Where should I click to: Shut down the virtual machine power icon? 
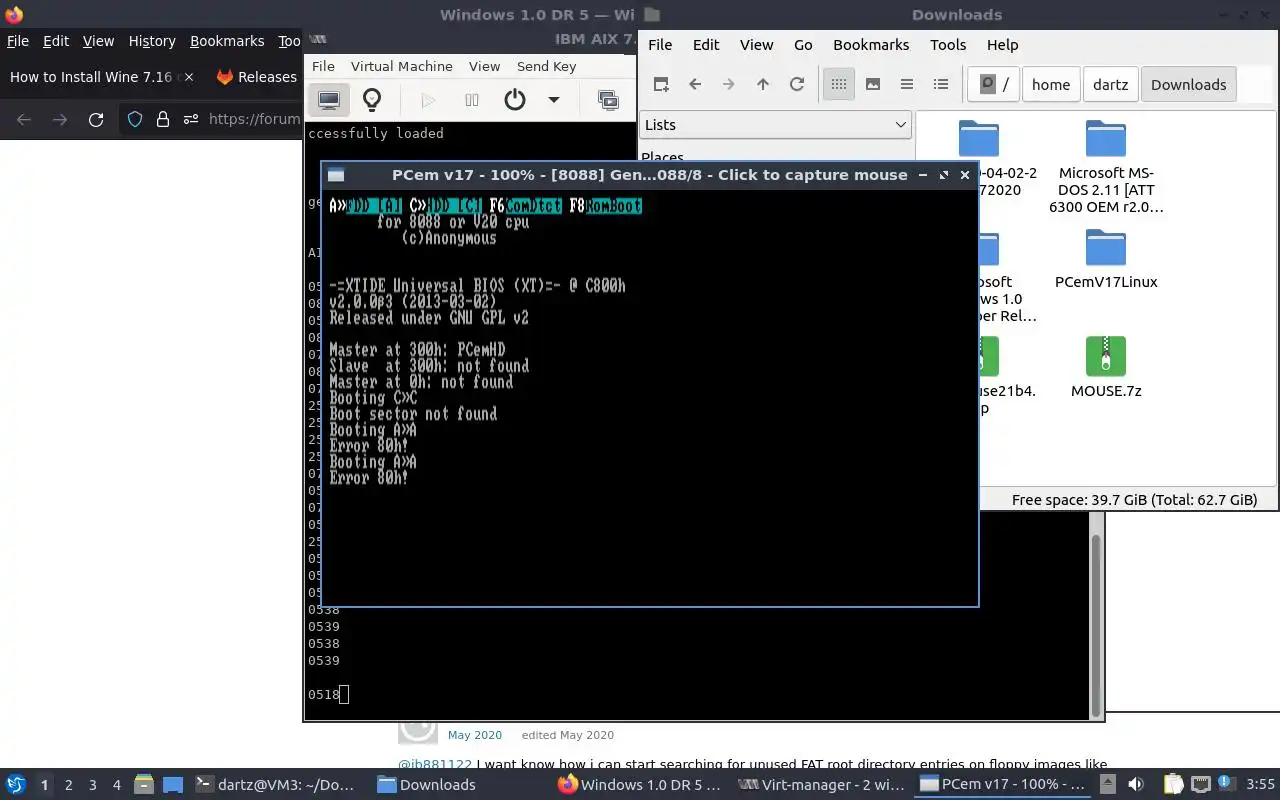pyautogui.click(x=515, y=100)
